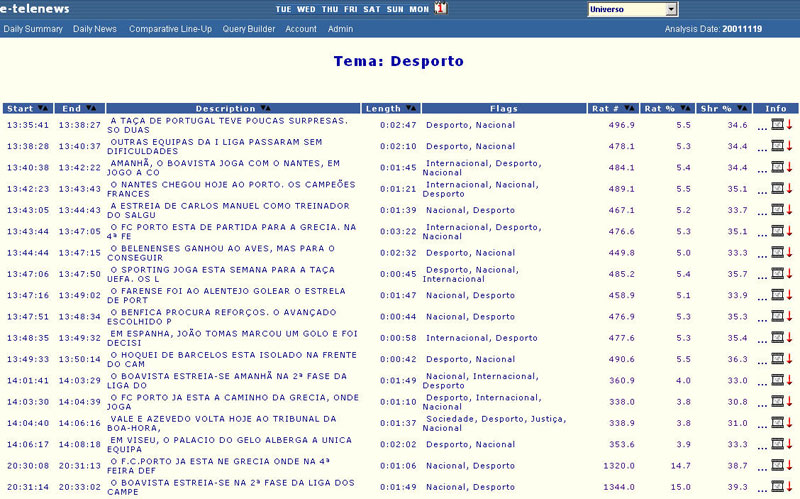The width and height of the screenshot is (800, 499).
Task: Click the down sort triangle in the Description header
Action: (x=263, y=108)
